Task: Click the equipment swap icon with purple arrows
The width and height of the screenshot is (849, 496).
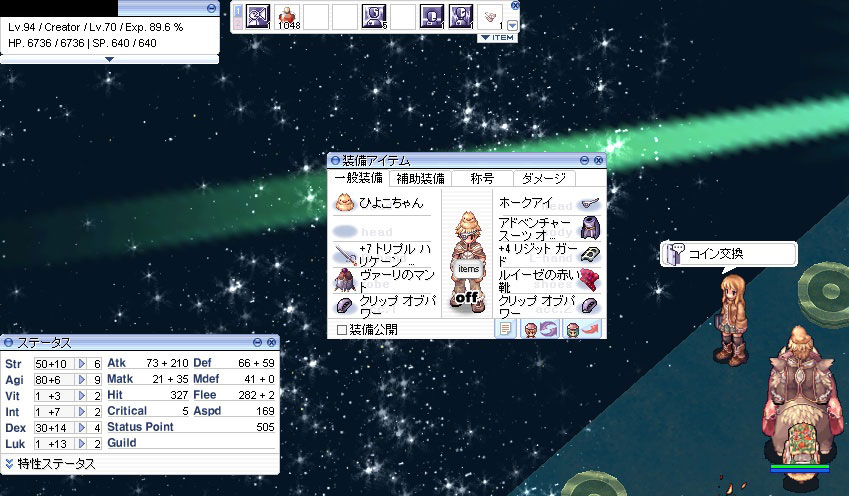Action: pyautogui.click(x=540, y=329)
